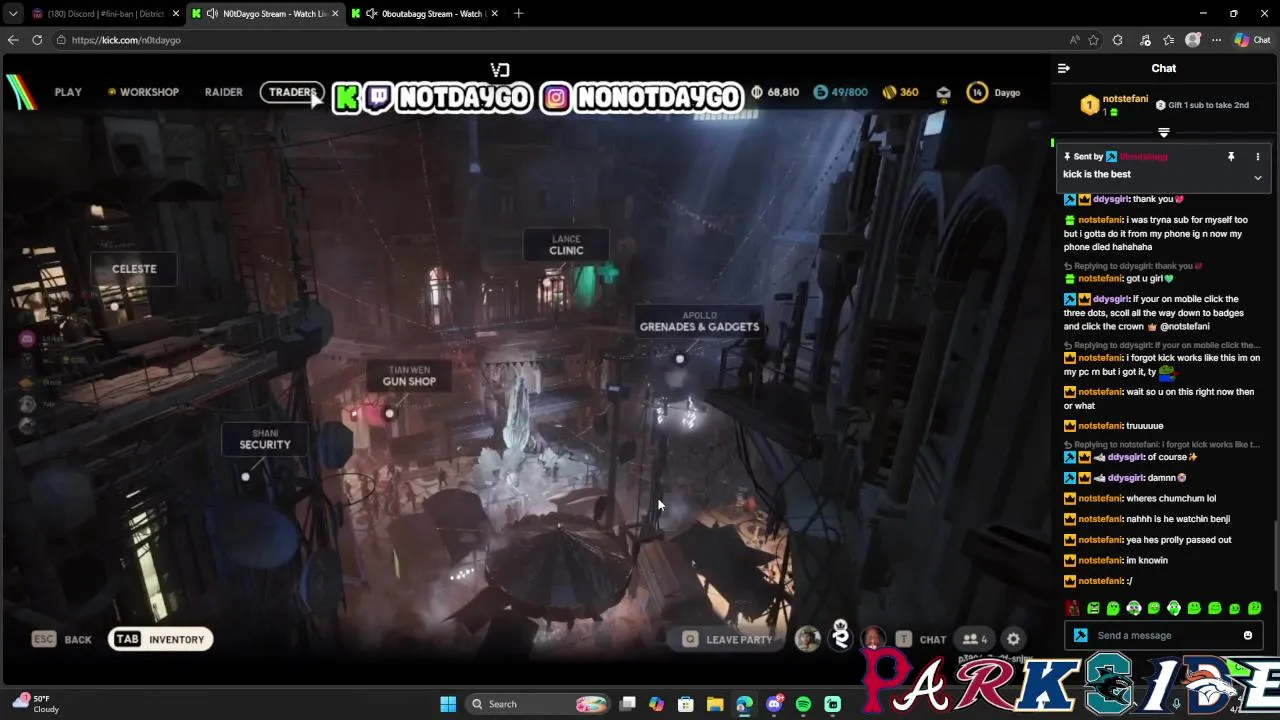Open the emoji picker in the message box

coord(1247,635)
